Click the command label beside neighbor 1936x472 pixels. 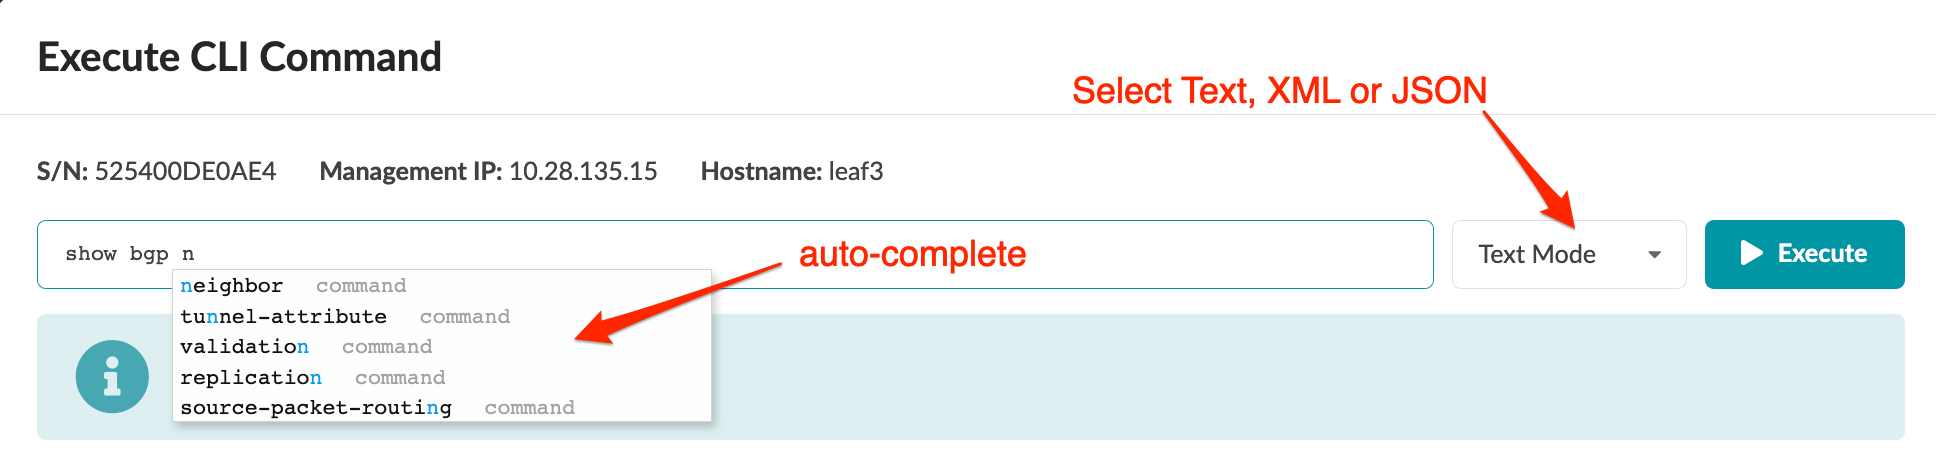[x=361, y=286]
